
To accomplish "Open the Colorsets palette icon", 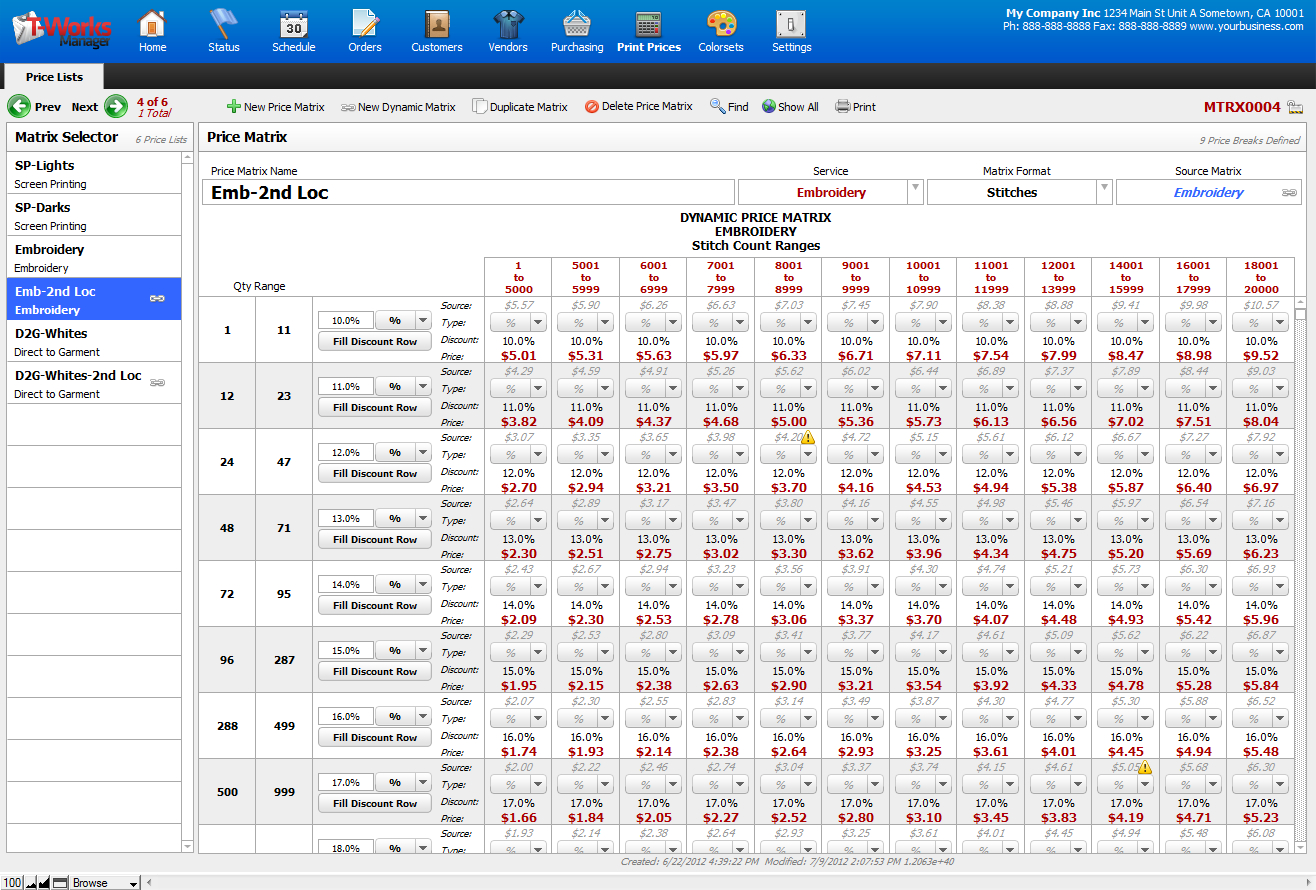I will 720,24.
